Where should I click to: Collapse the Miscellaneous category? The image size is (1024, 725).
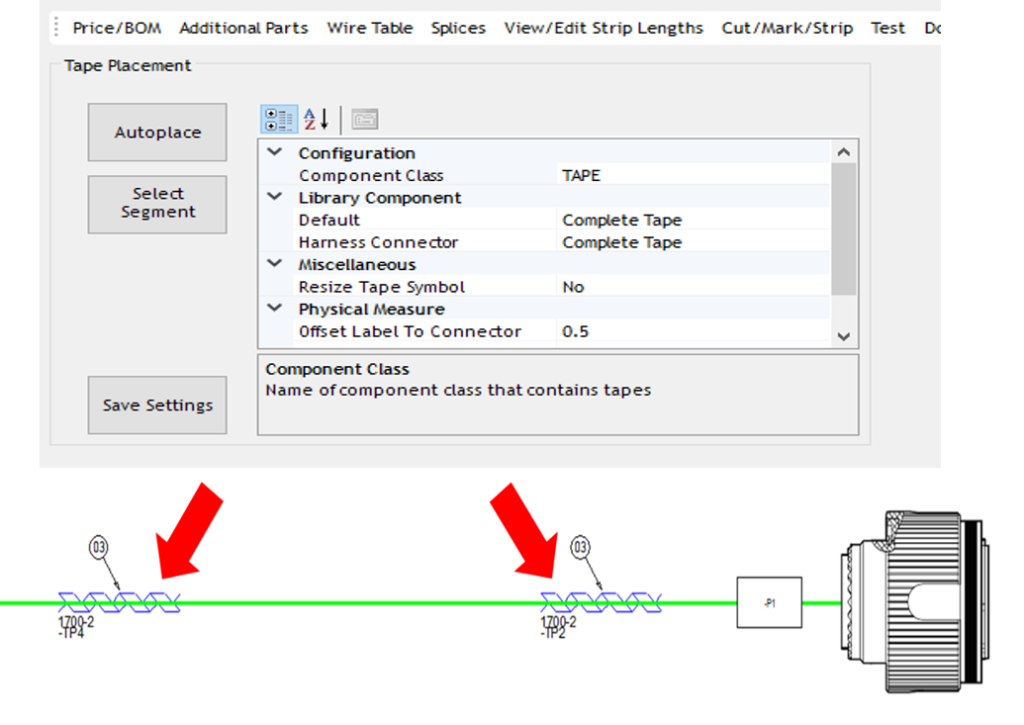click(x=275, y=264)
